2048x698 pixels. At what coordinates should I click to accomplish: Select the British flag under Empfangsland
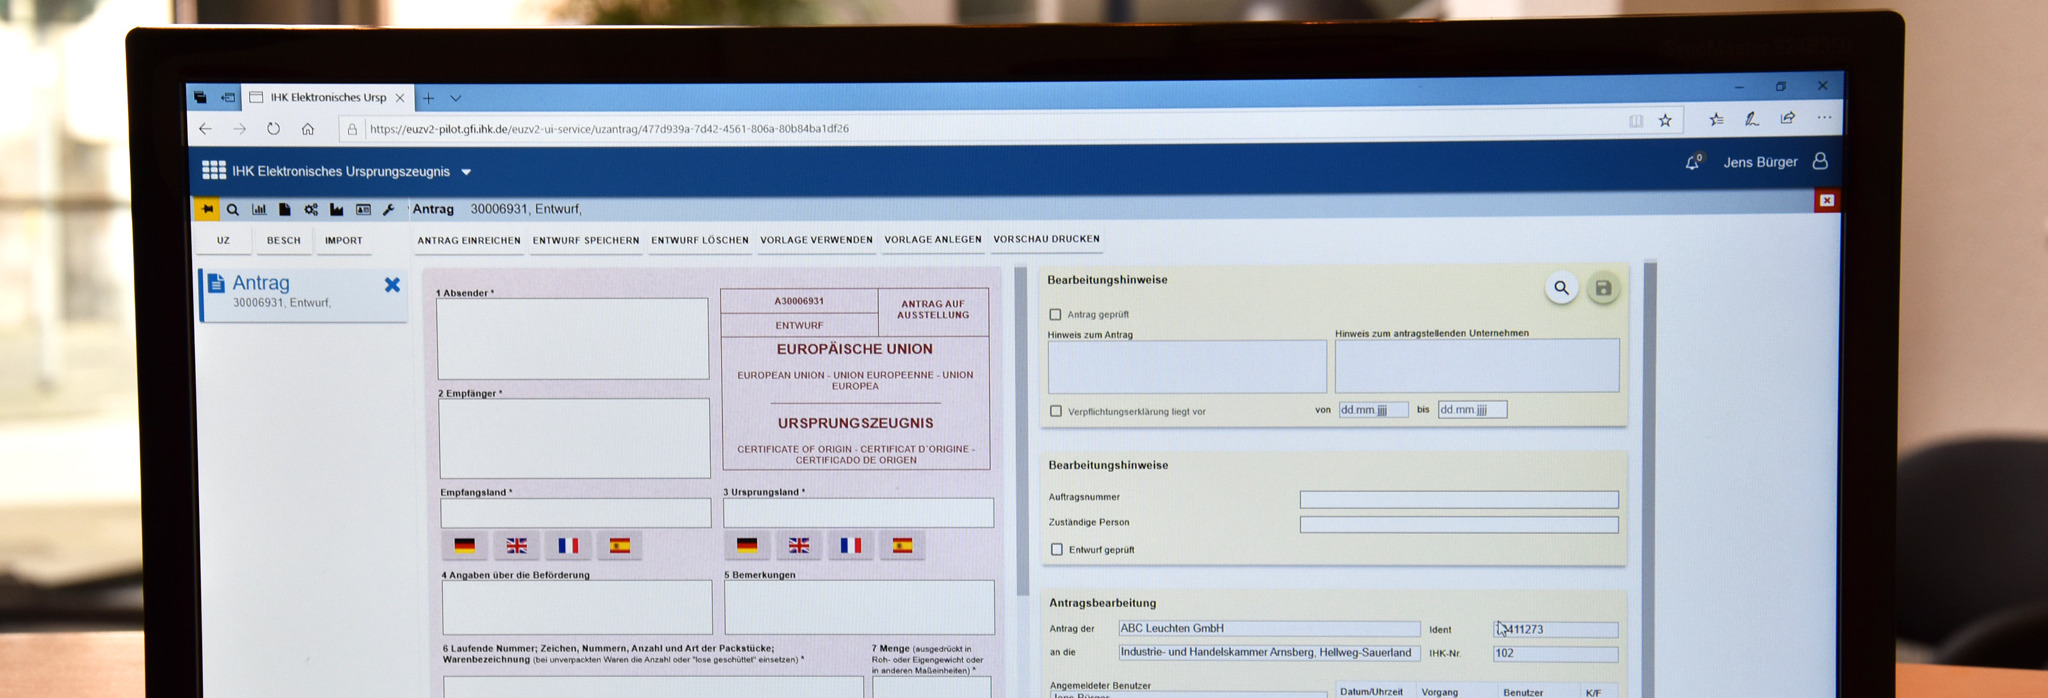[x=516, y=546]
